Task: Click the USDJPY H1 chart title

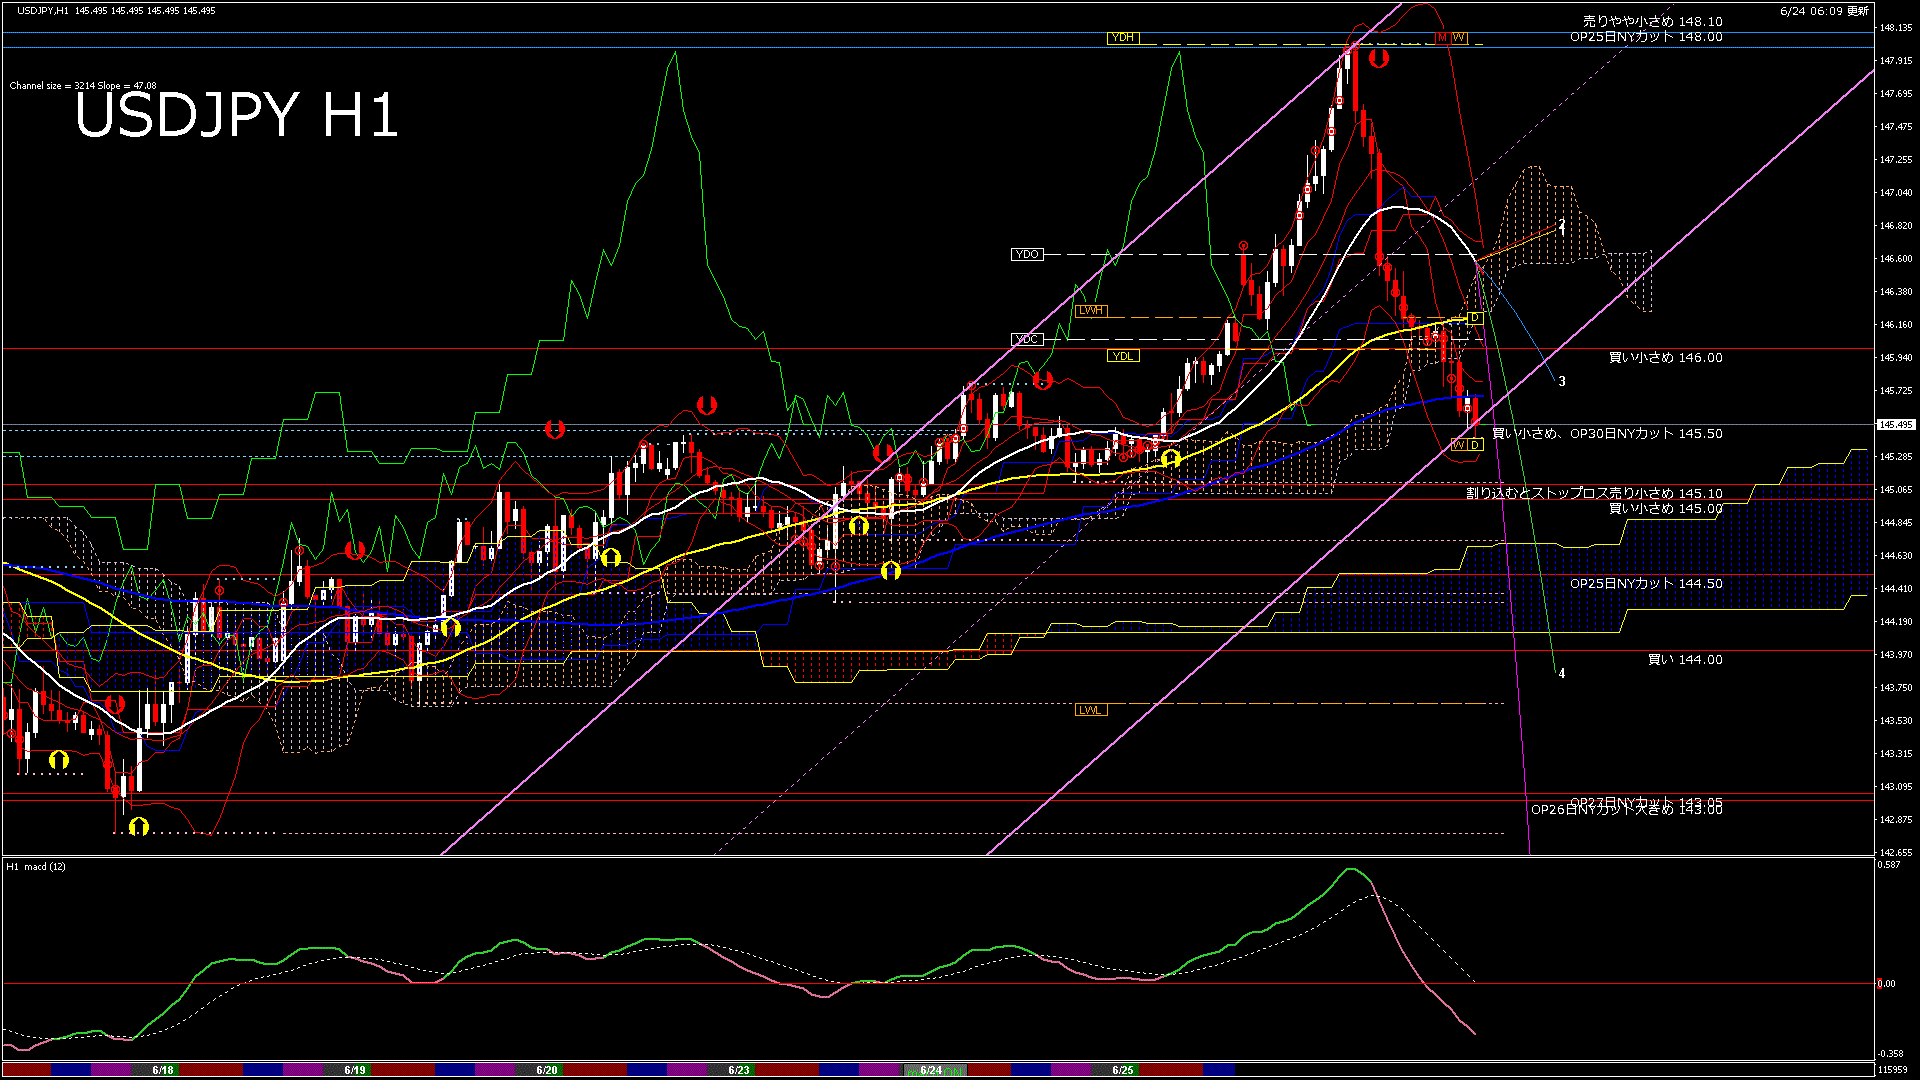Action: point(236,115)
